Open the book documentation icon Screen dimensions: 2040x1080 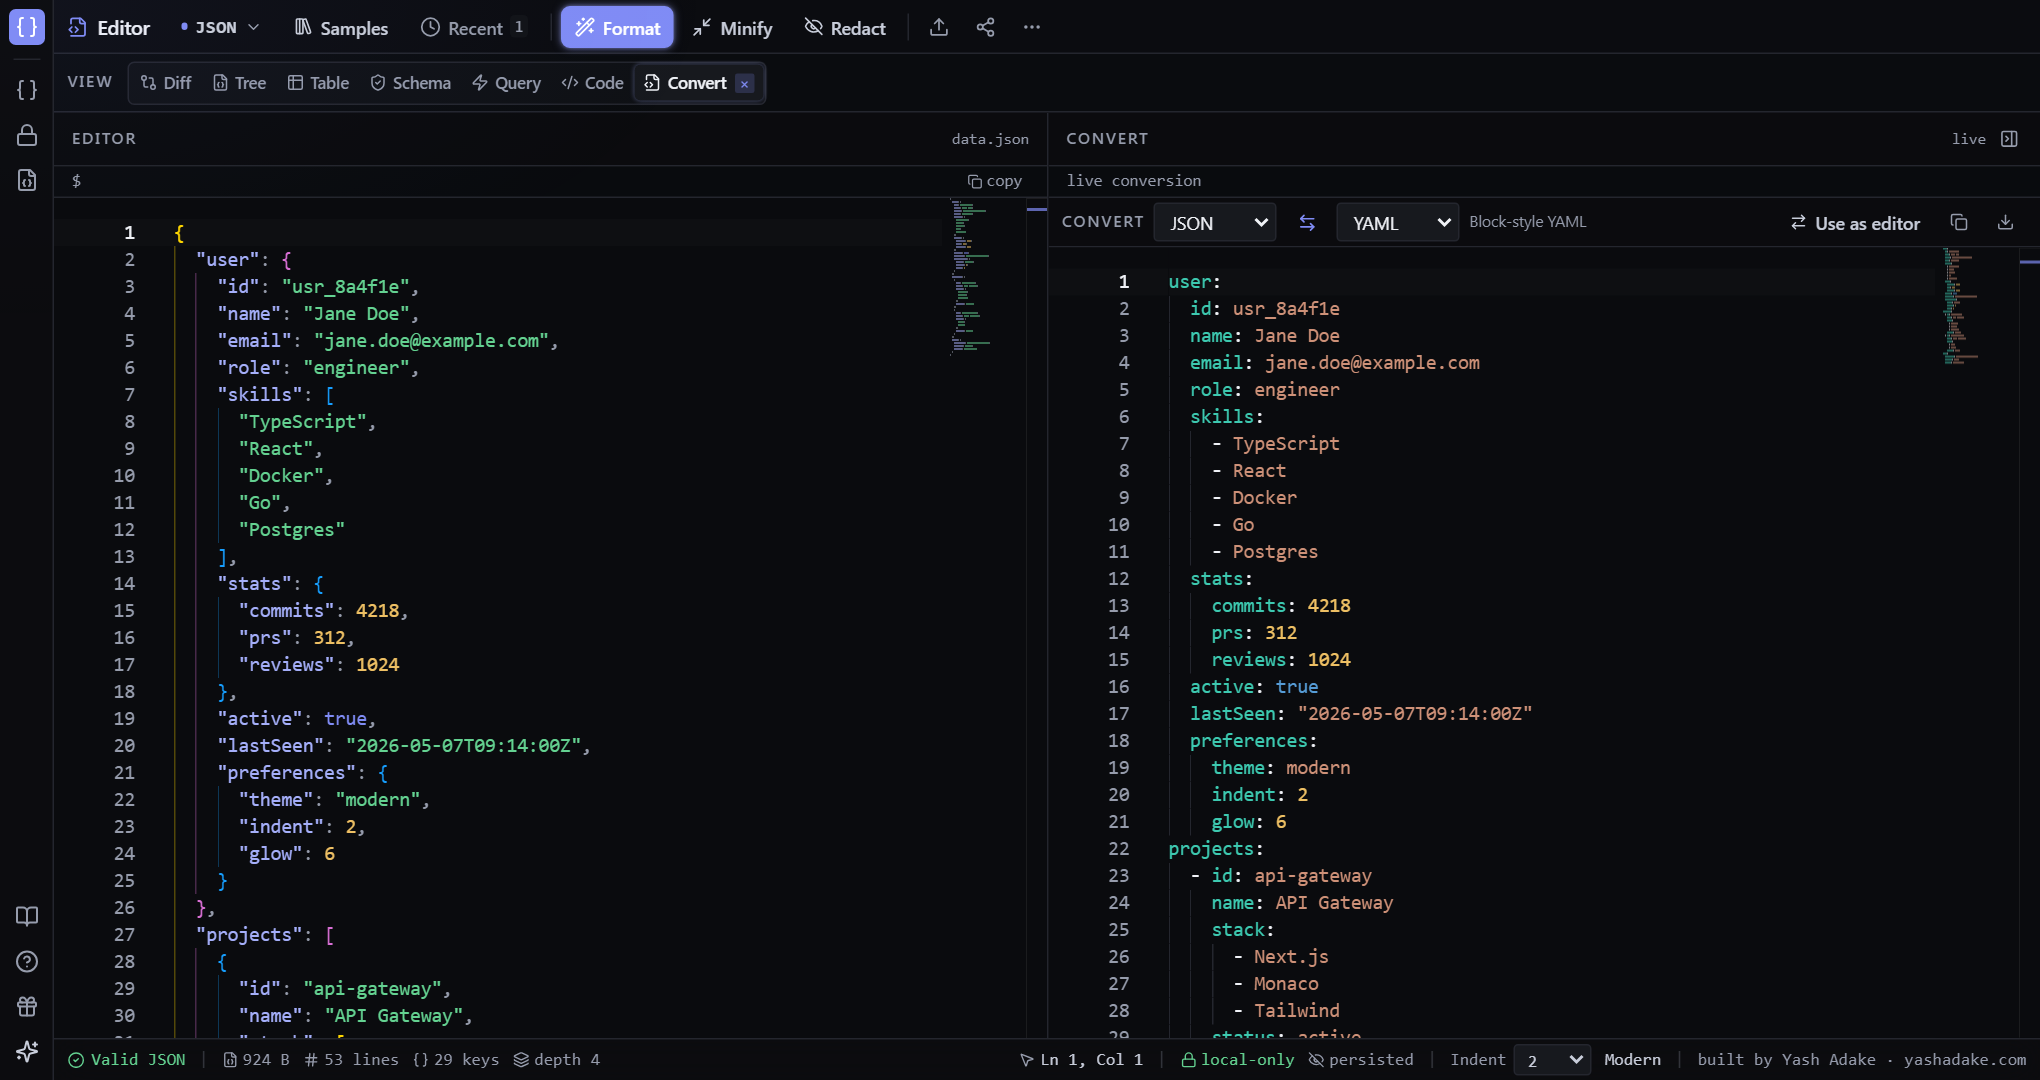pos(27,916)
